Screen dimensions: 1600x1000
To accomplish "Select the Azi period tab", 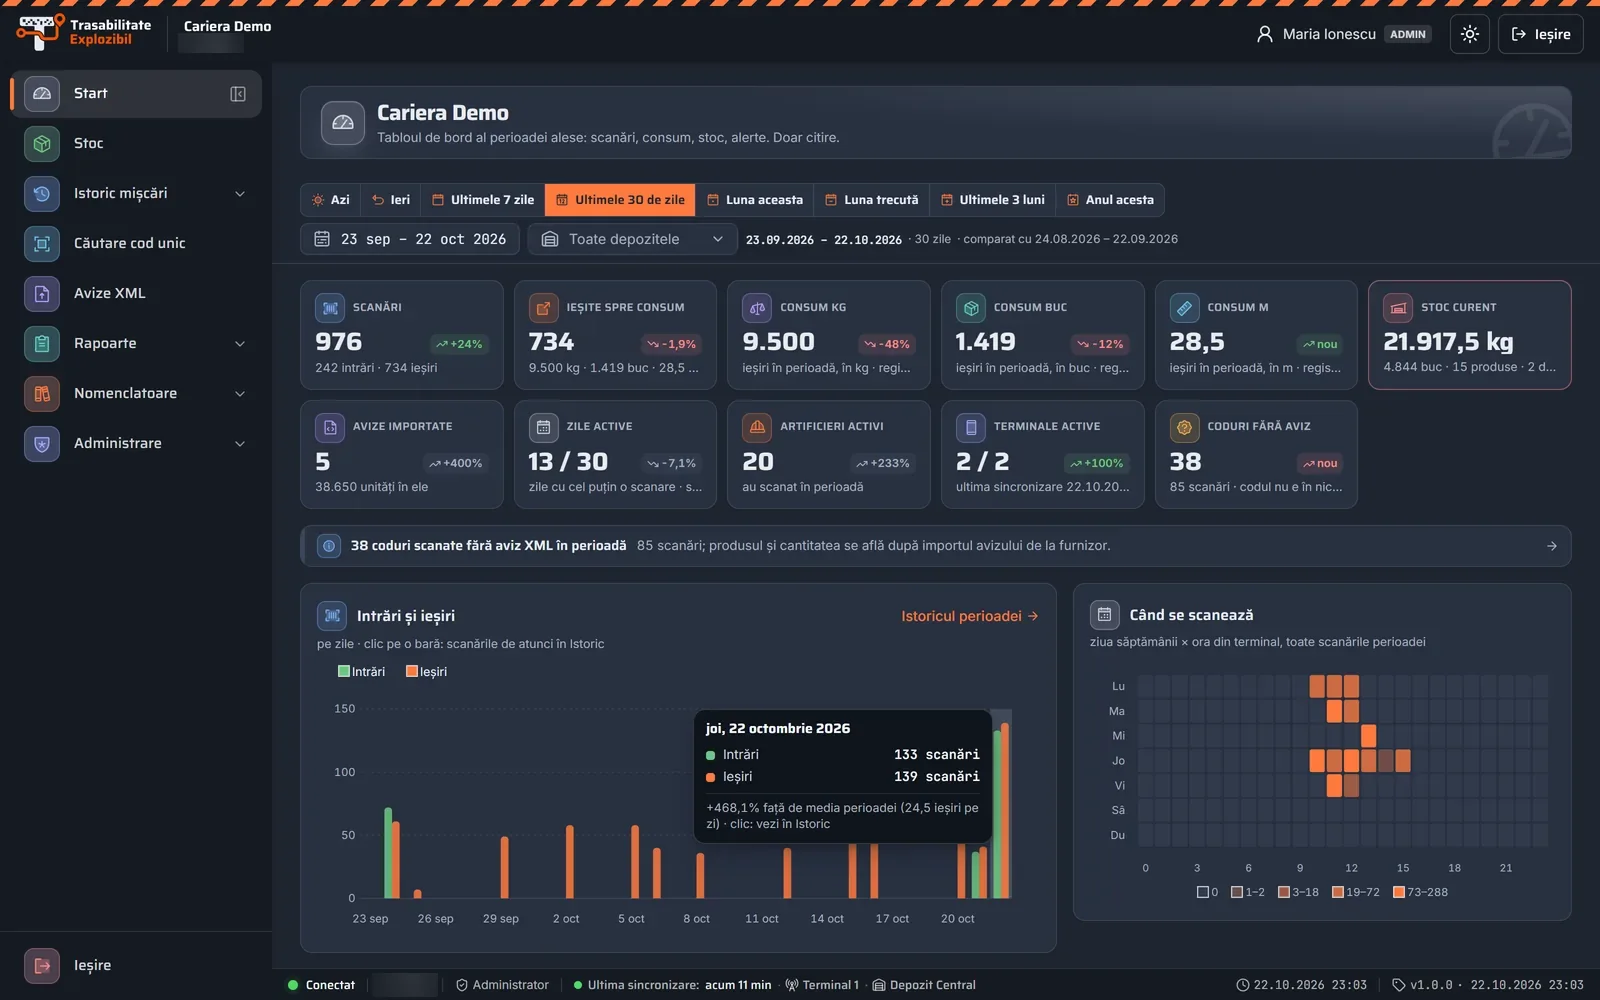I will point(331,200).
